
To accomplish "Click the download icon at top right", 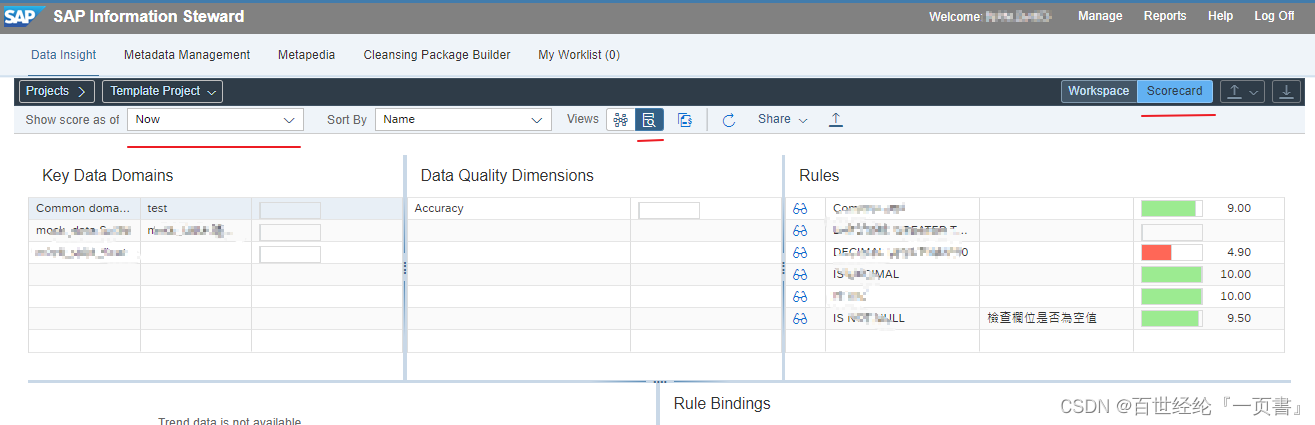I will [1286, 91].
